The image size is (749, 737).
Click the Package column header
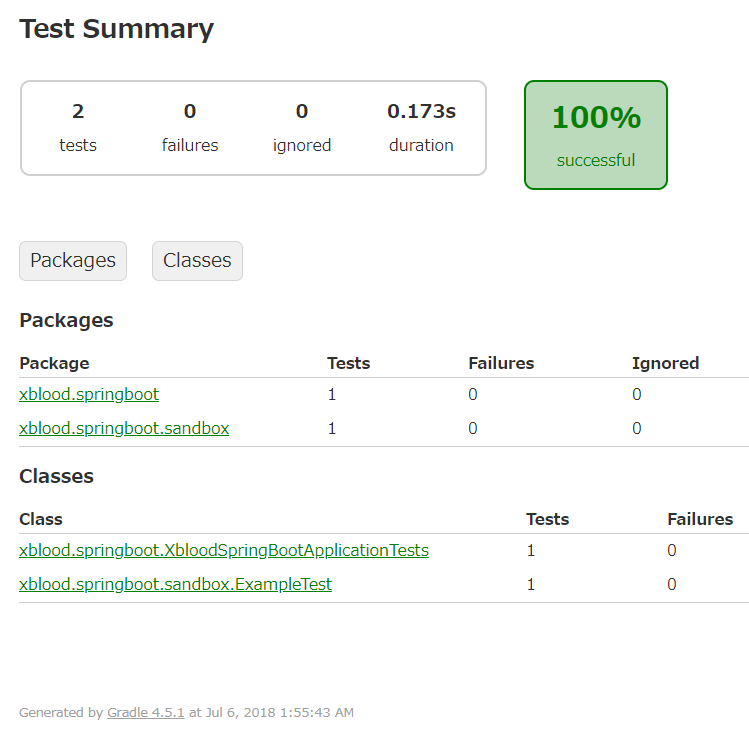point(54,363)
